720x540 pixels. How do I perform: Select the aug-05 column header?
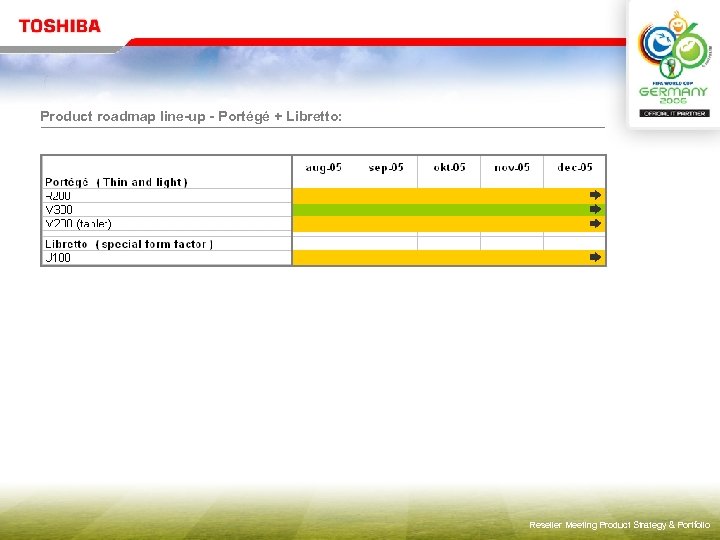click(324, 167)
